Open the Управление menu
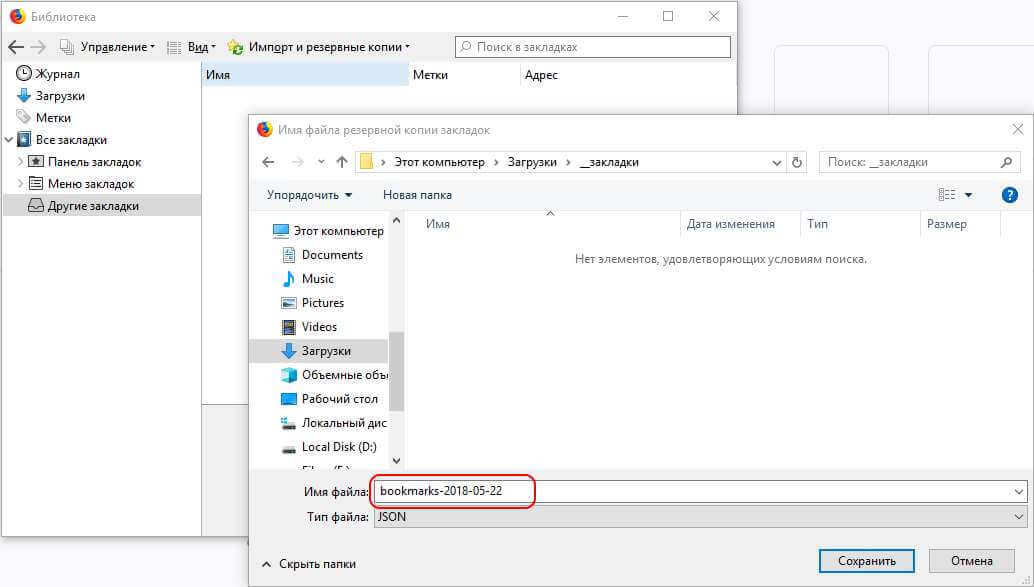The width and height of the screenshot is (1034, 587). 108,47
